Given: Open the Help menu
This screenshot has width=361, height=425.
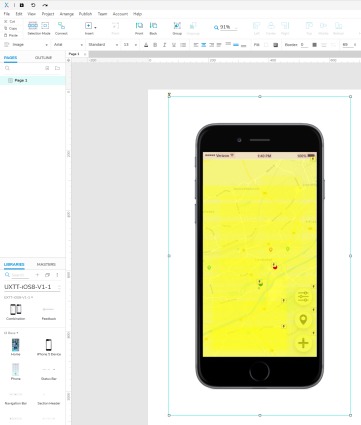Looking at the screenshot, I should 137,14.
